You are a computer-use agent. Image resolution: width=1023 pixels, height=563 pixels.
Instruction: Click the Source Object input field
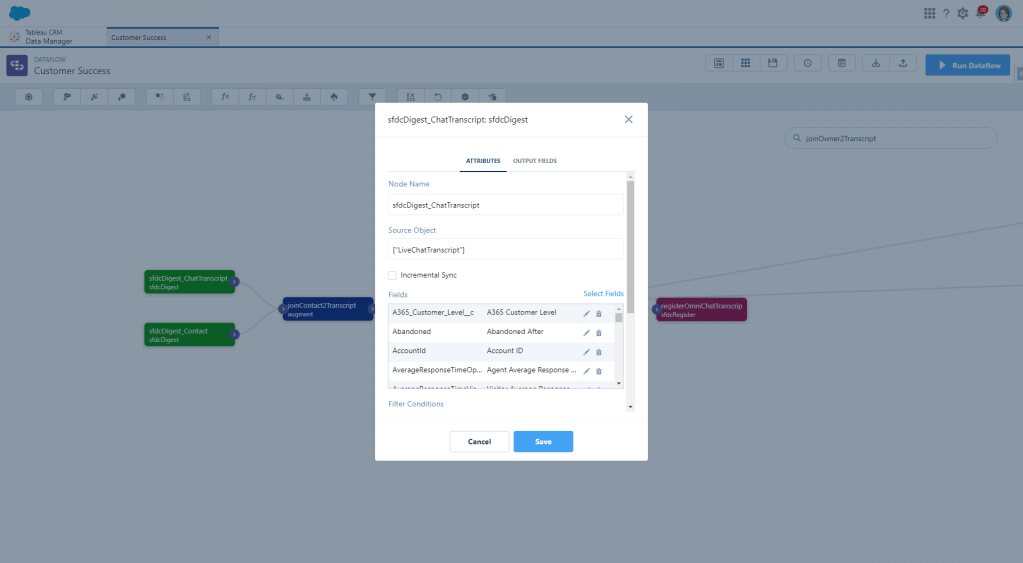coord(505,249)
